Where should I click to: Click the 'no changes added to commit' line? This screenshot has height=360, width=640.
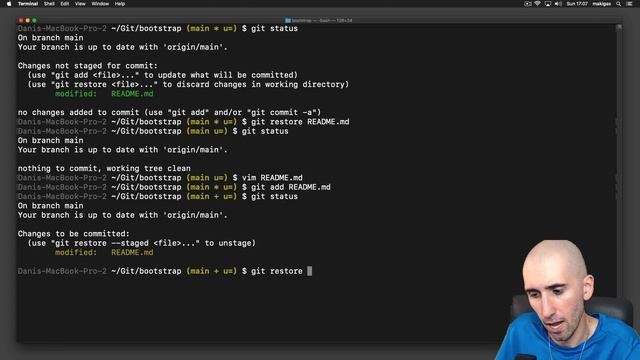tap(169, 112)
